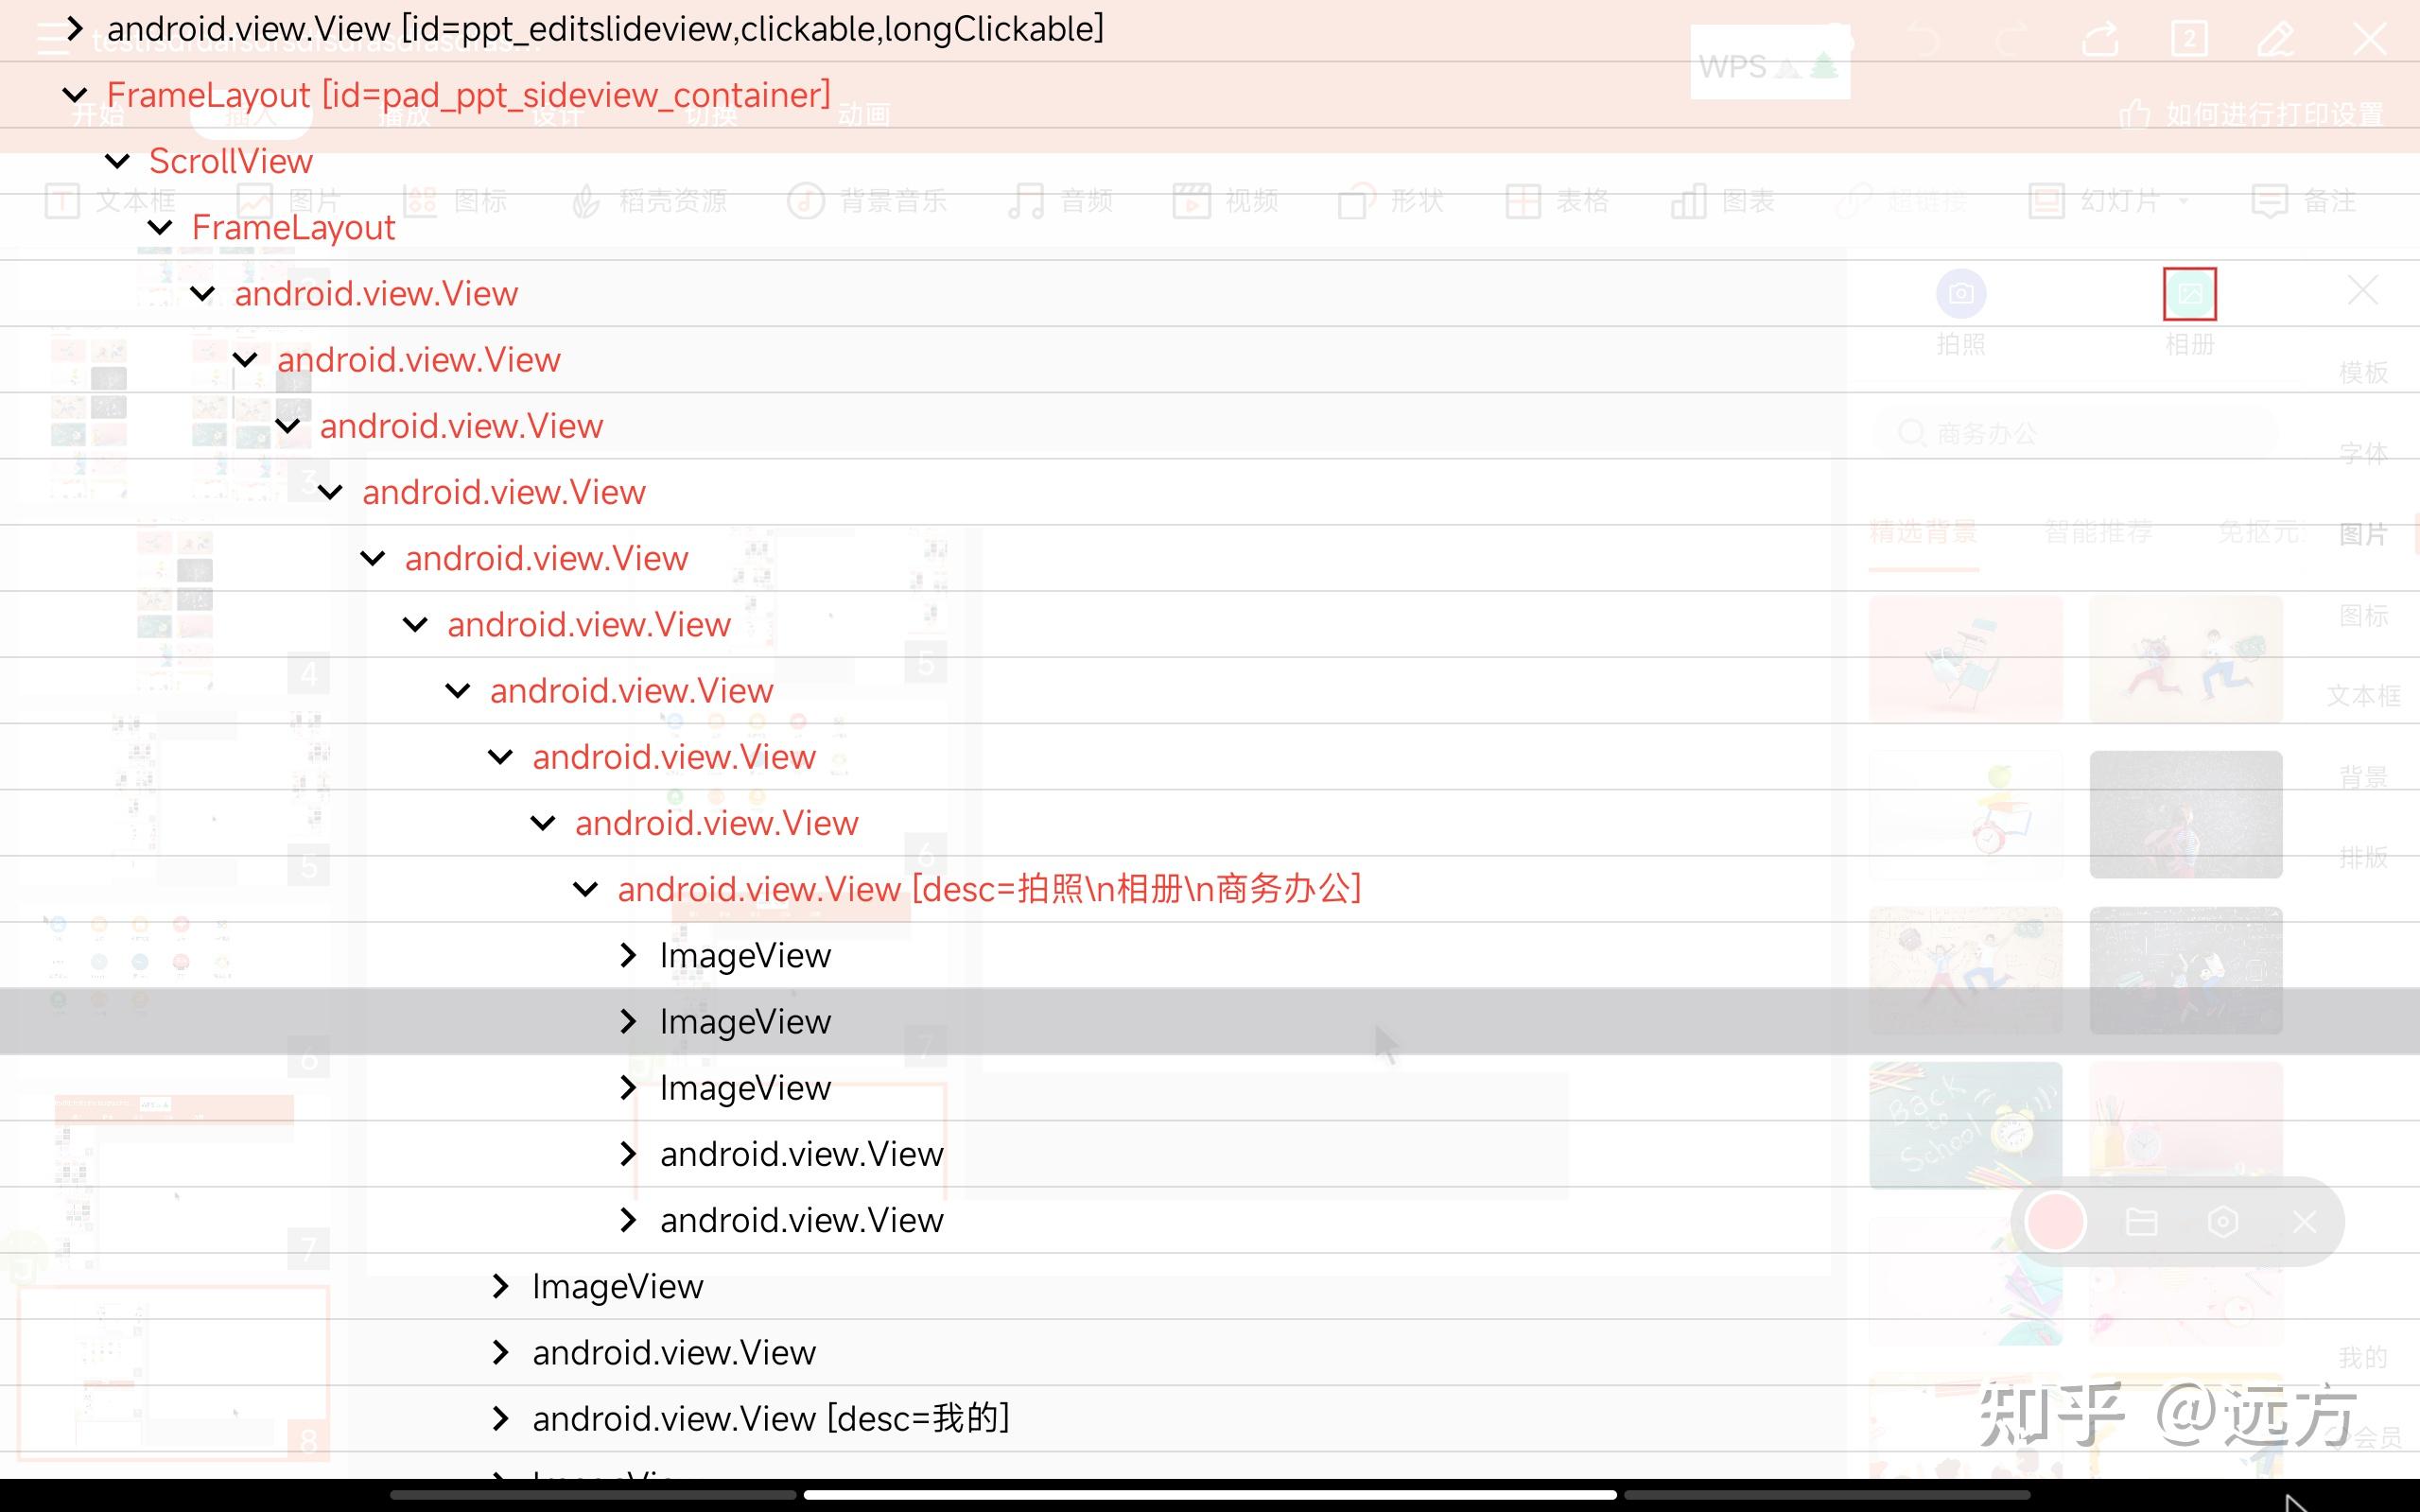Image resolution: width=2420 pixels, height=1512 pixels.
Task: Click the 视频 video insert icon
Action: (x=1191, y=201)
